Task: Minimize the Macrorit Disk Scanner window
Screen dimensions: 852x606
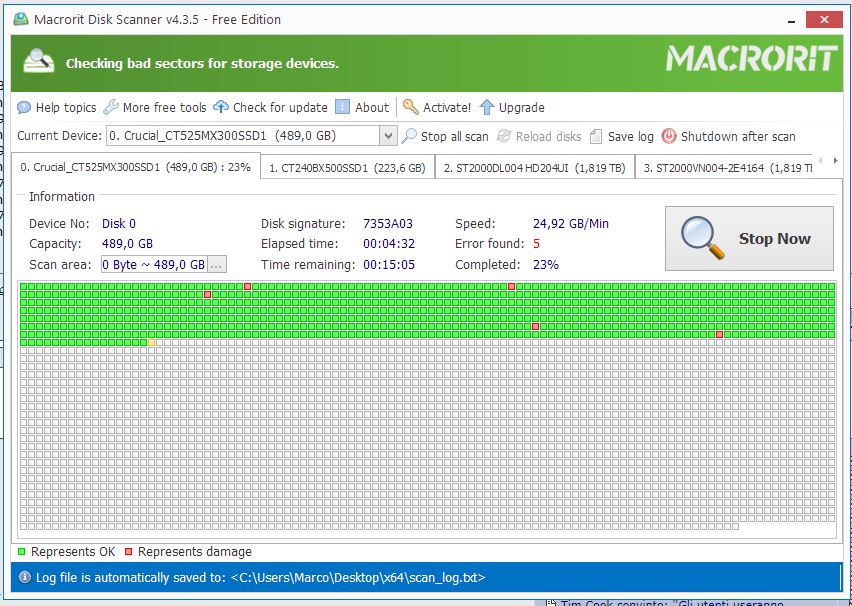Action: [x=791, y=21]
